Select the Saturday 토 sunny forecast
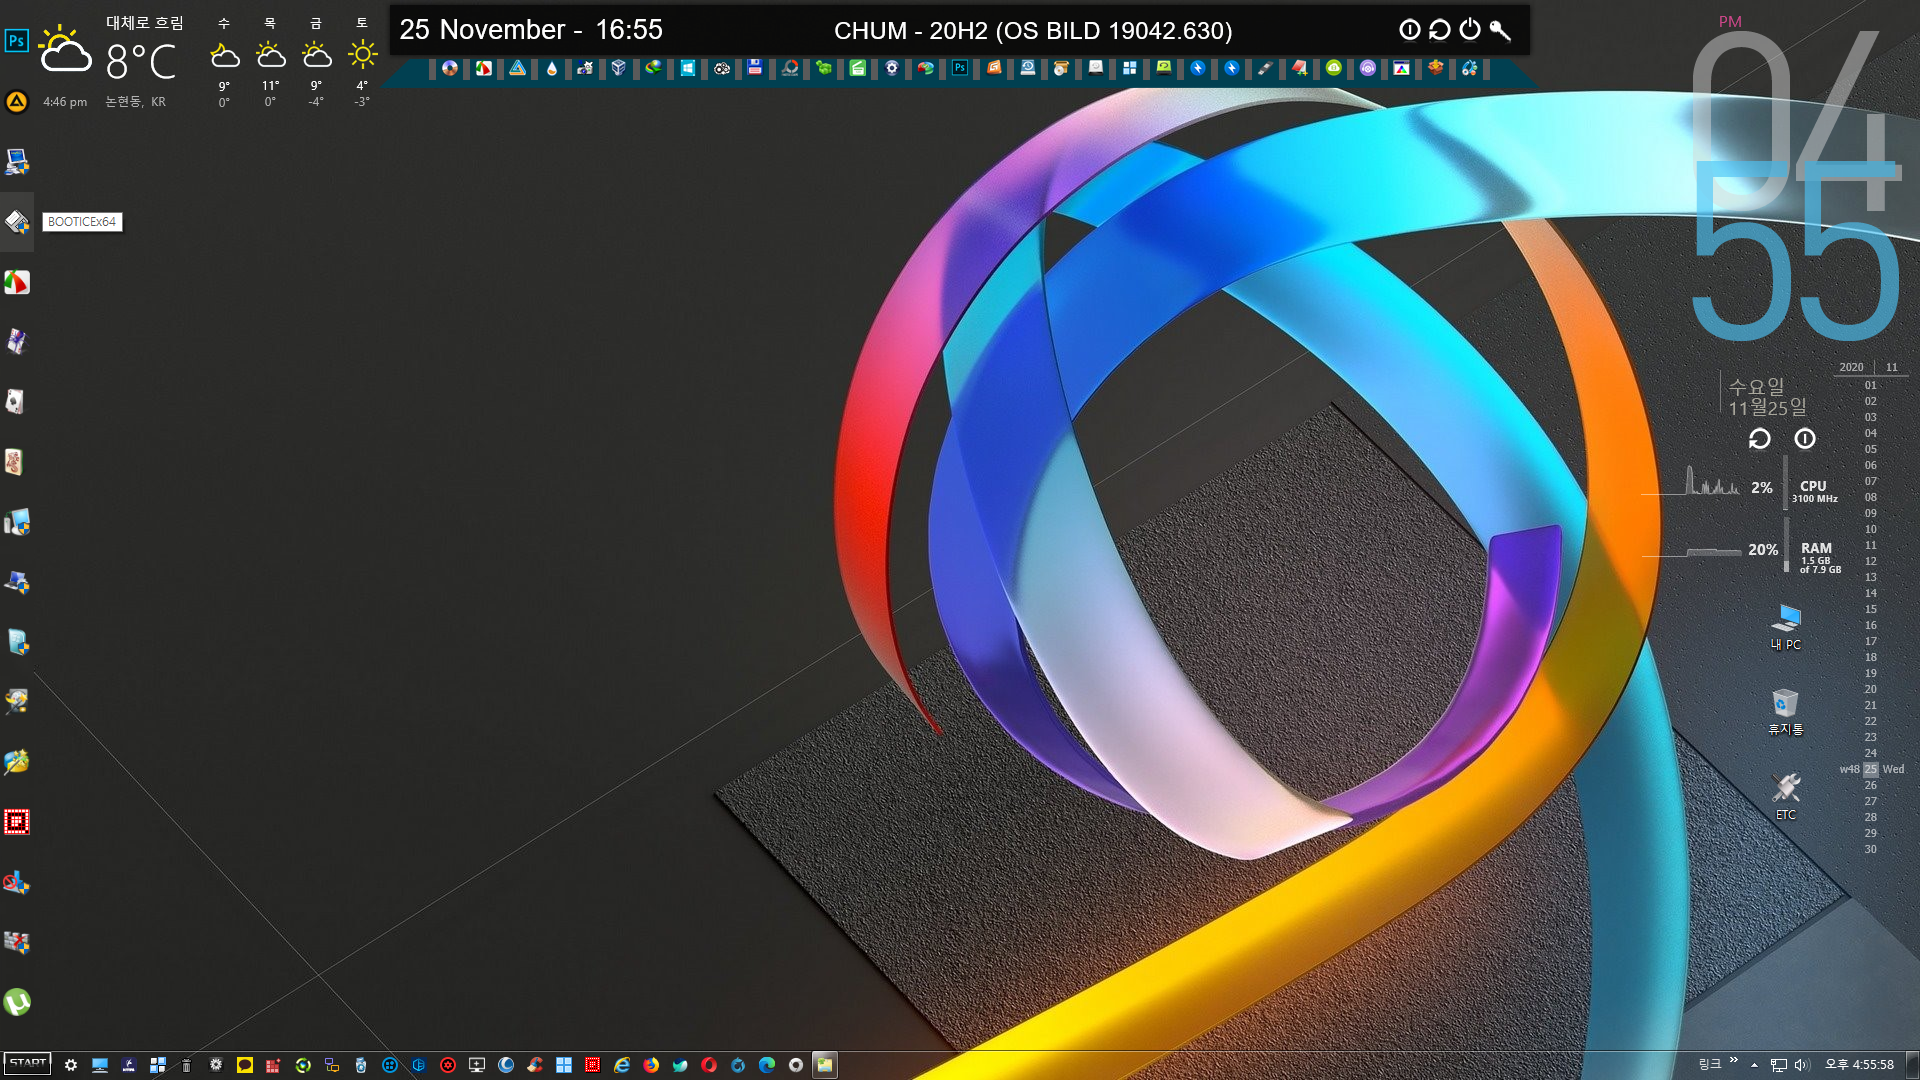The width and height of the screenshot is (1920, 1080). pyautogui.click(x=362, y=62)
